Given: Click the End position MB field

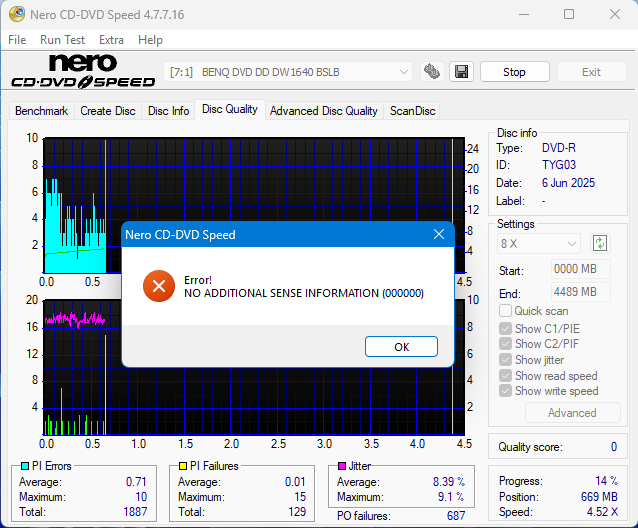Looking at the screenshot, I should pyautogui.click(x=580, y=292).
